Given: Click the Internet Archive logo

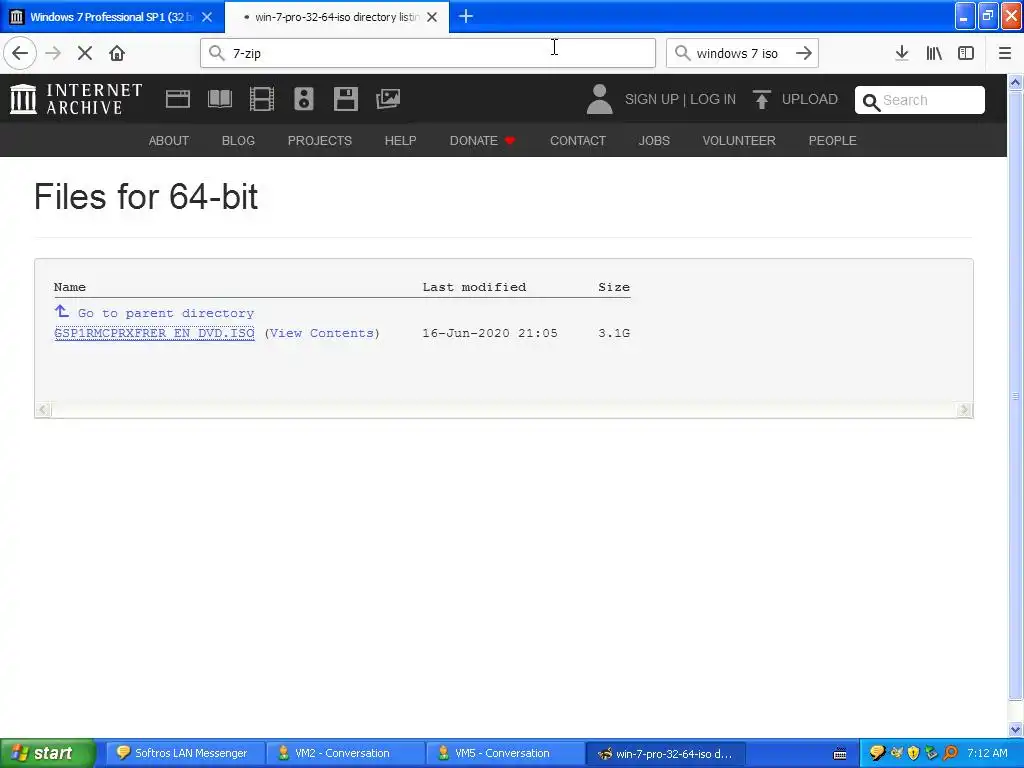Looking at the screenshot, I should [x=76, y=99].
